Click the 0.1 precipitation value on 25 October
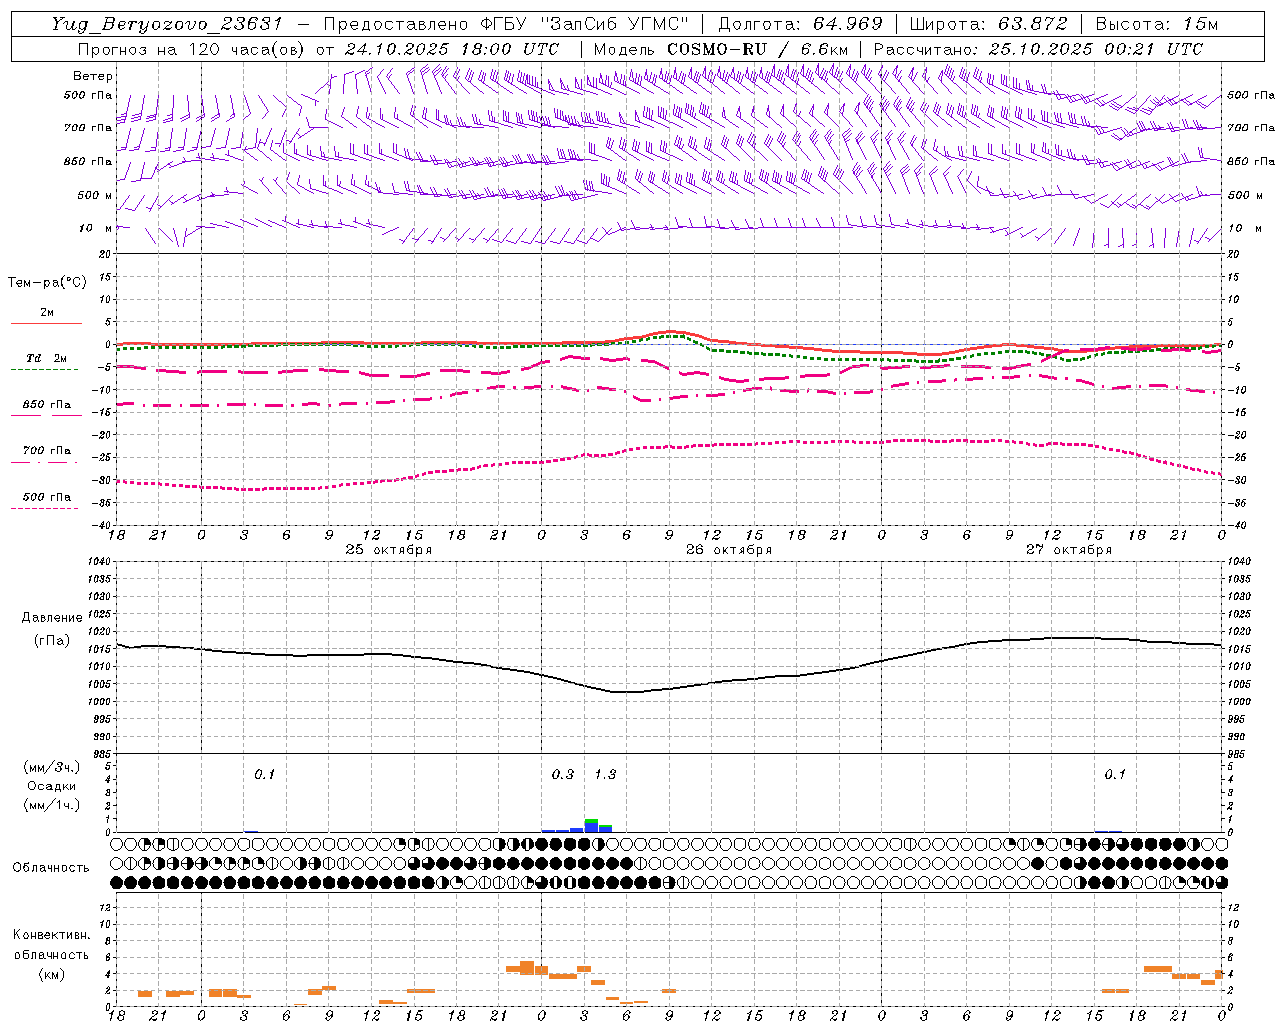The height and width of the screenshot is (1024, 1280). tap(264, 775)
